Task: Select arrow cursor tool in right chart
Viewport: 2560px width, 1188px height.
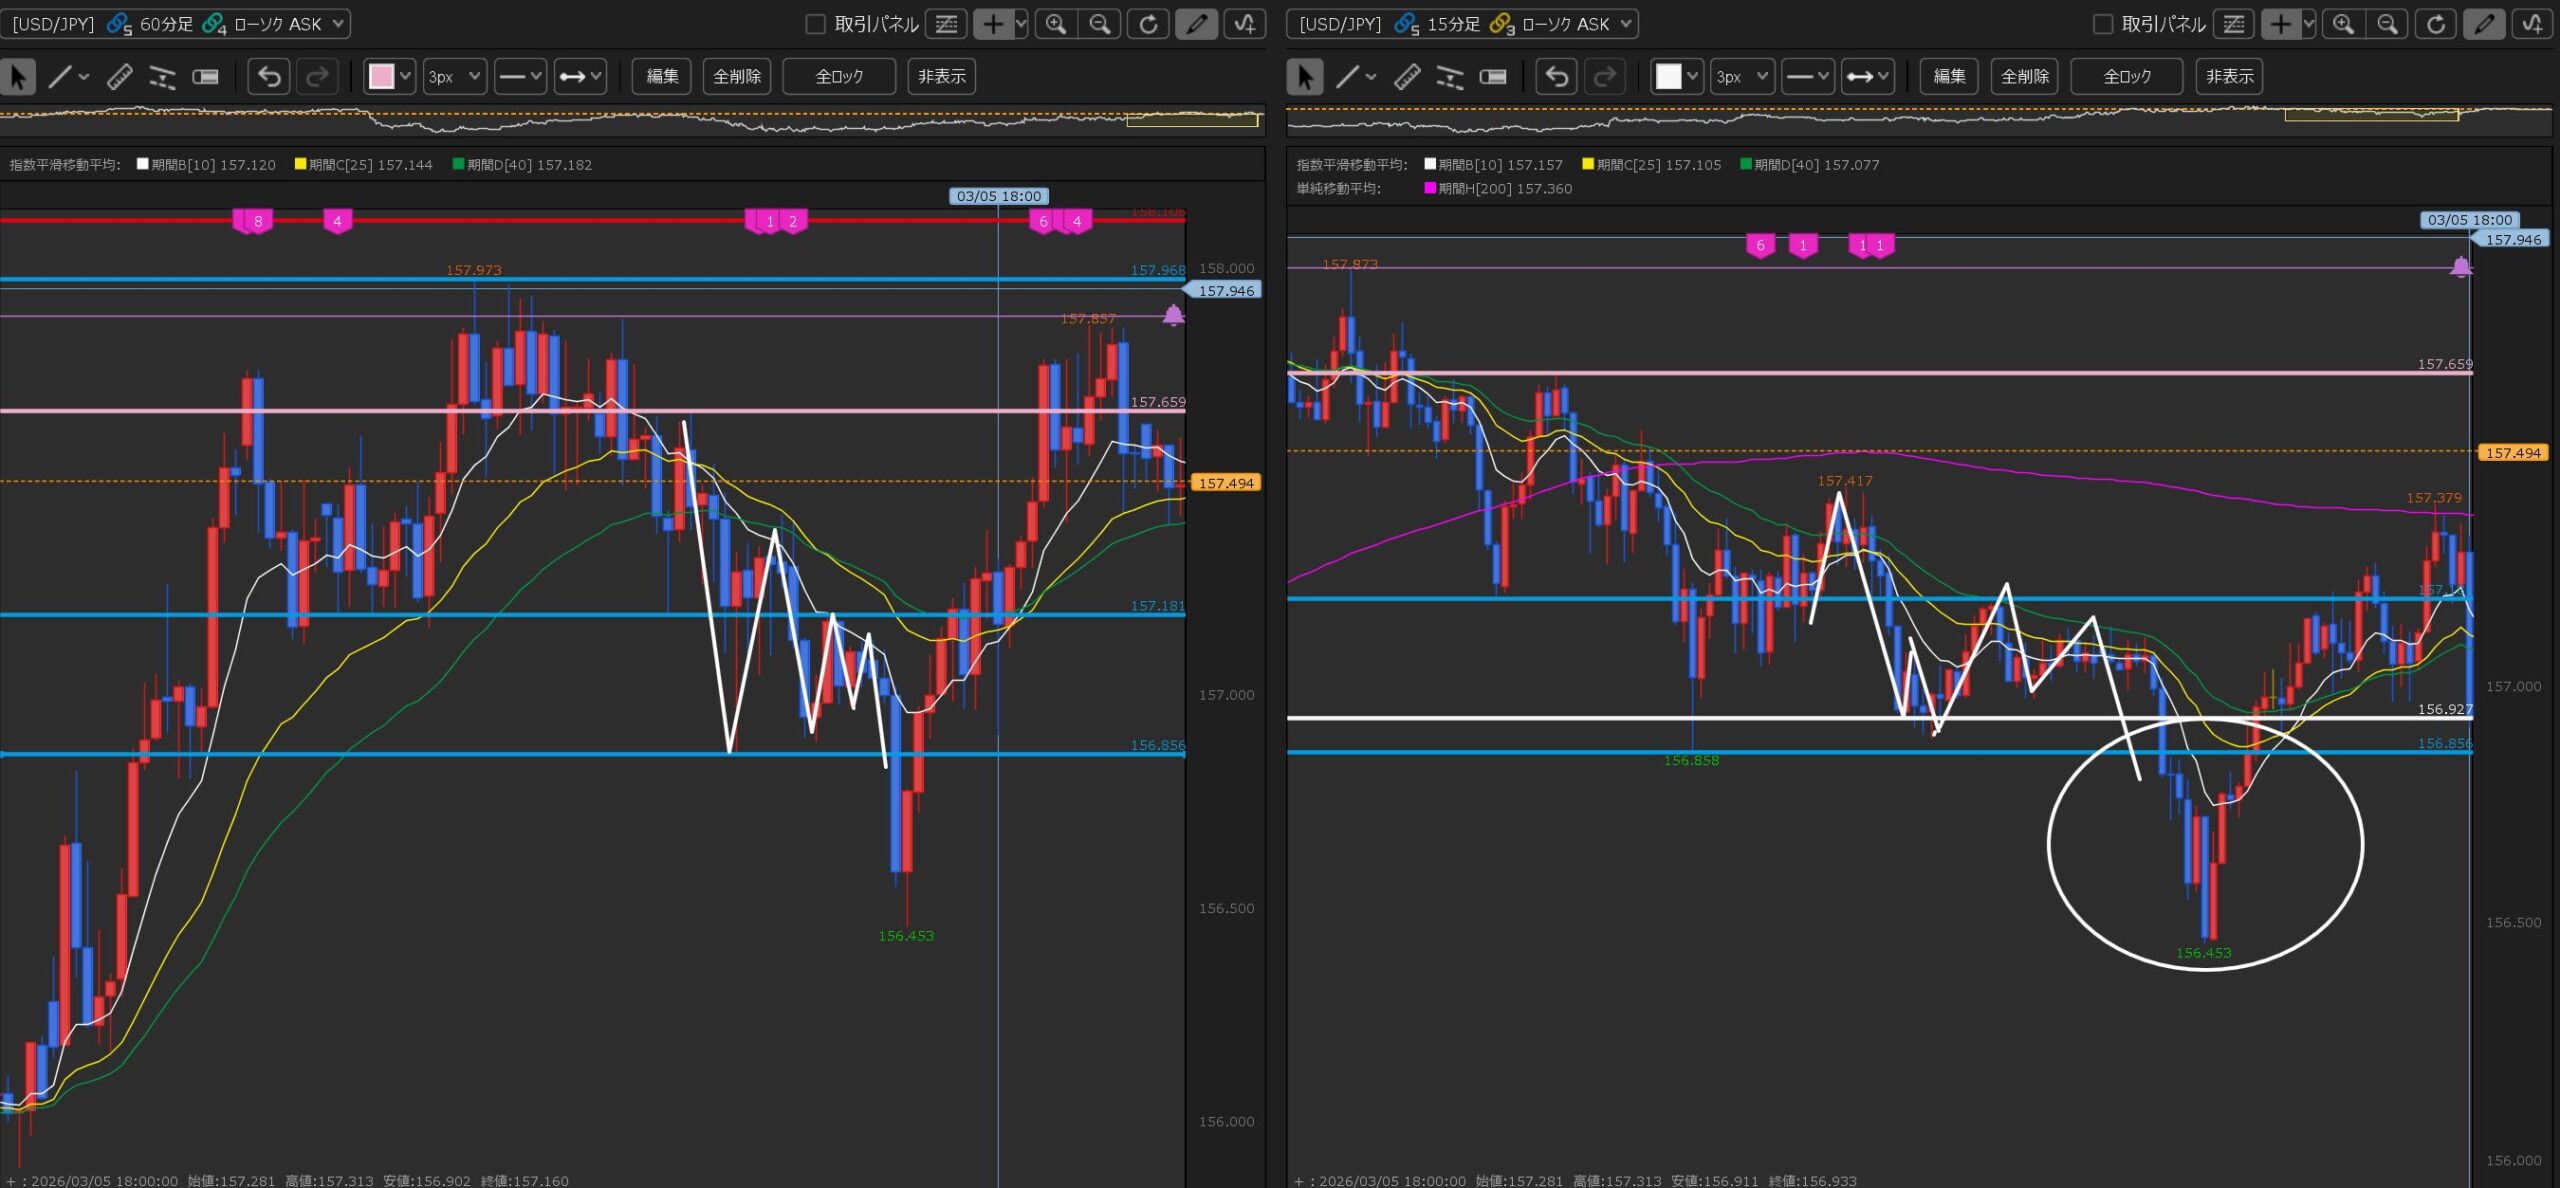Action: (x=1305, y=77)
